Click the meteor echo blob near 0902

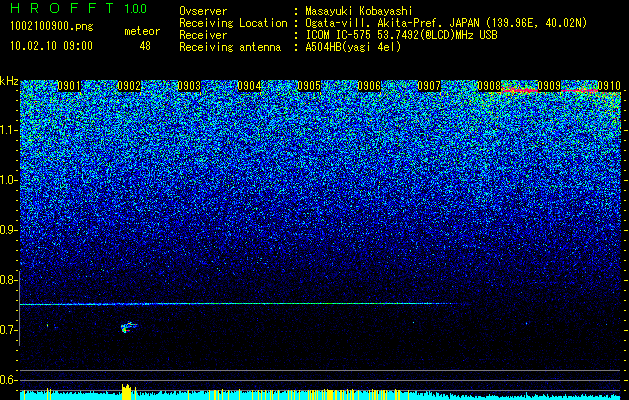pyautogui.click(x=129, y=327)
